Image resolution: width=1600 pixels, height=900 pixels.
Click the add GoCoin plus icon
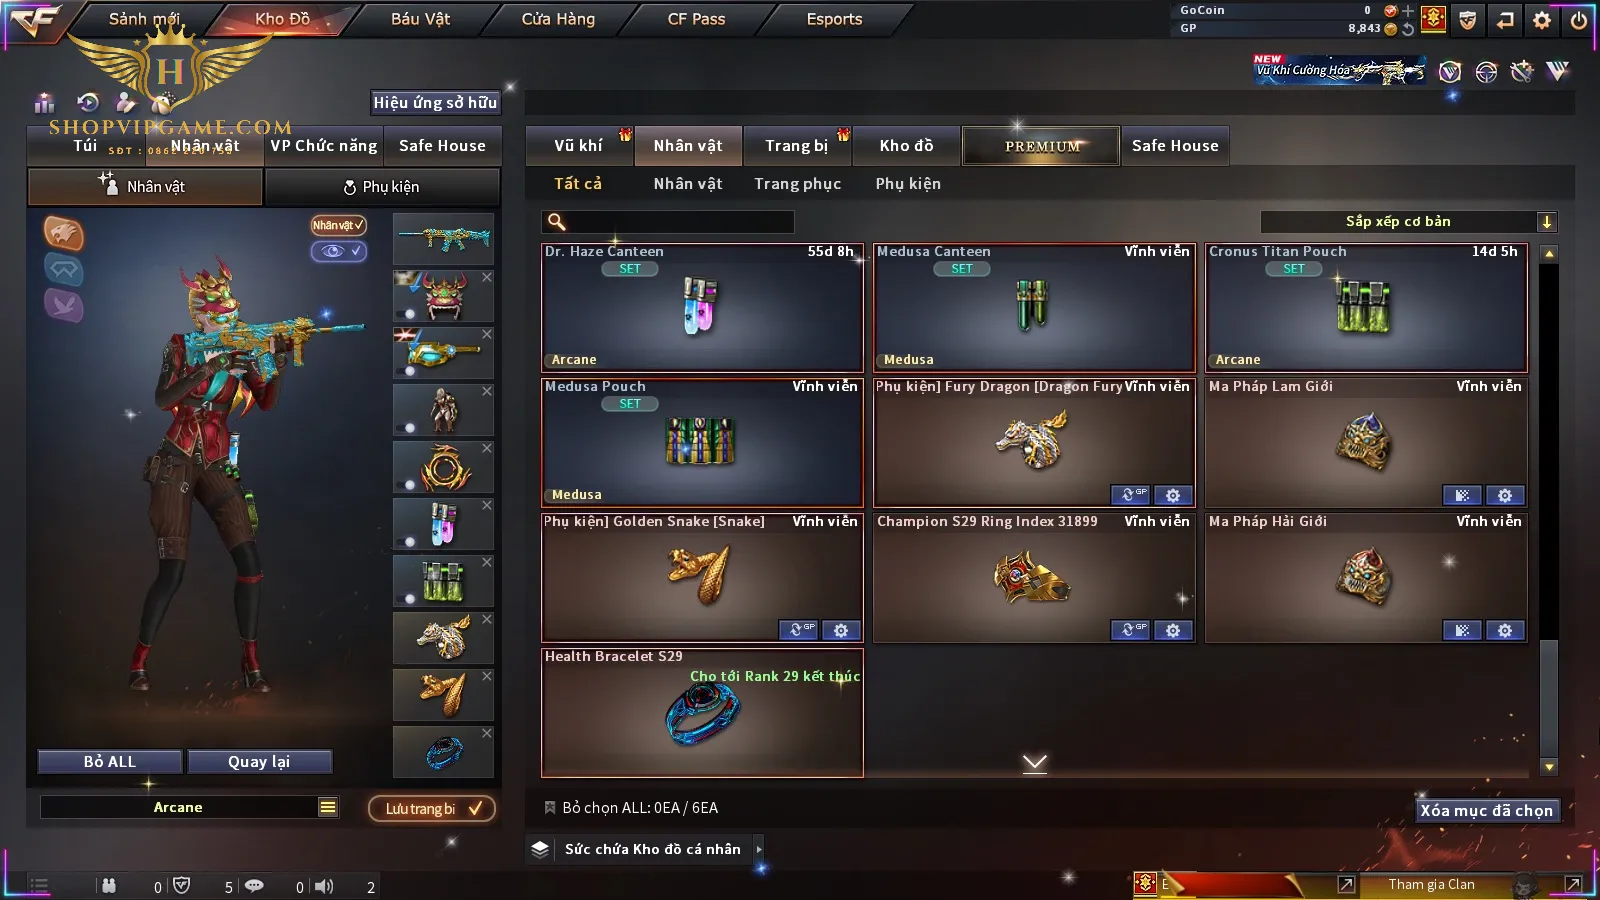point(1408,10)
